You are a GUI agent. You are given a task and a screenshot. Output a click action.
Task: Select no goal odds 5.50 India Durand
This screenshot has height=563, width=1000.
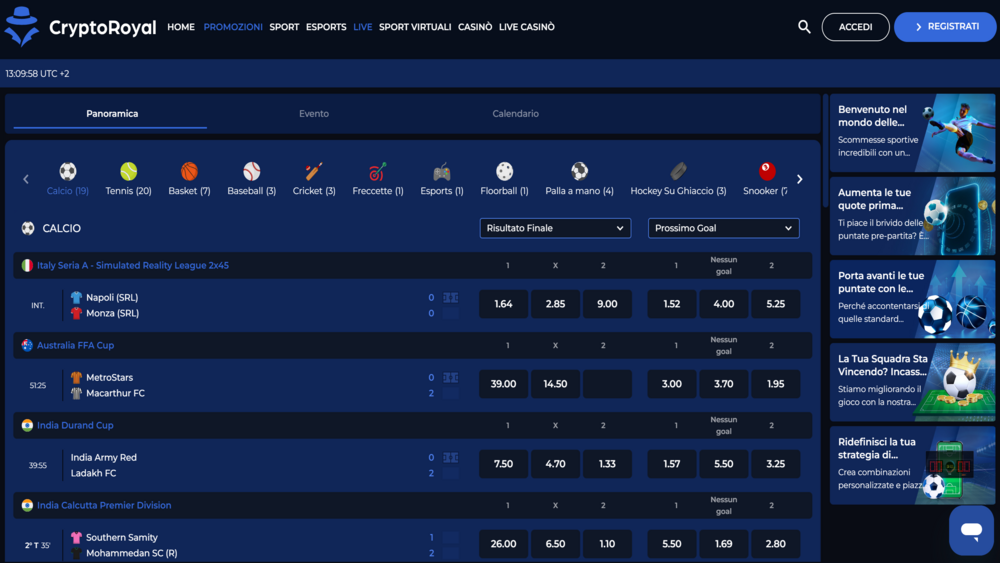coord(723,464)
